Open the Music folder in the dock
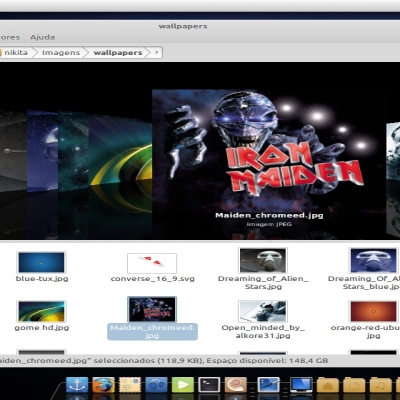The height and width of the screenshot is (400, 400). (x=380, y=385)
